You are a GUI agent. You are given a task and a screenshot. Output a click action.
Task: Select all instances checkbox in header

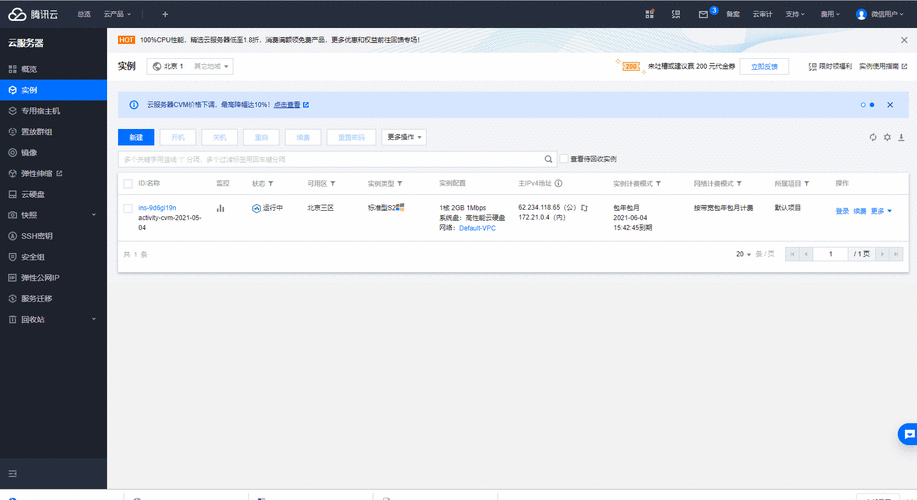click(128, 184)
